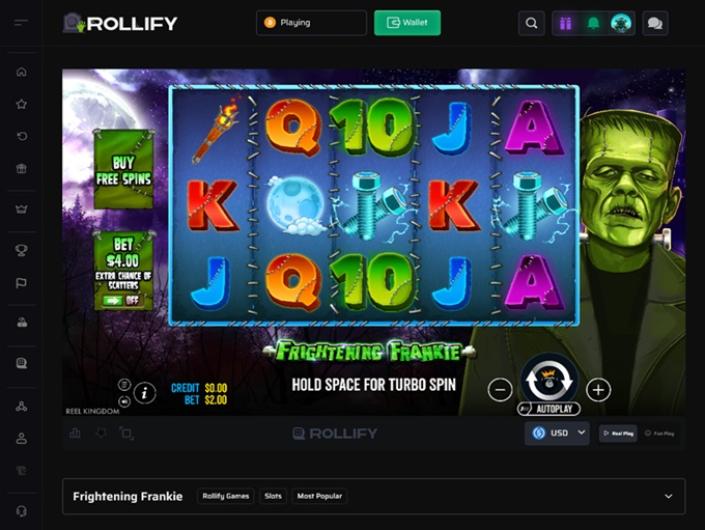Click the favorites star in sidebar
The image size is (705, 530).
(21, 104)
